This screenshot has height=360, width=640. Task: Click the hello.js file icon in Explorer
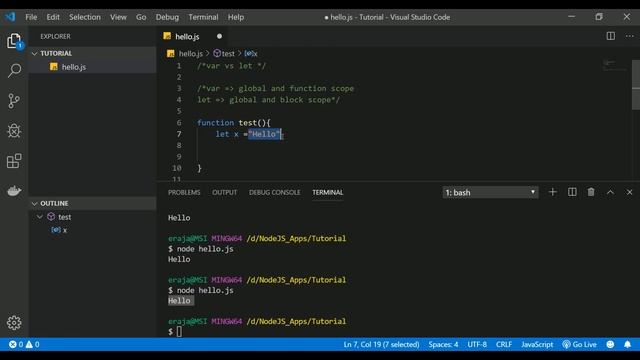tap(53, 67)
